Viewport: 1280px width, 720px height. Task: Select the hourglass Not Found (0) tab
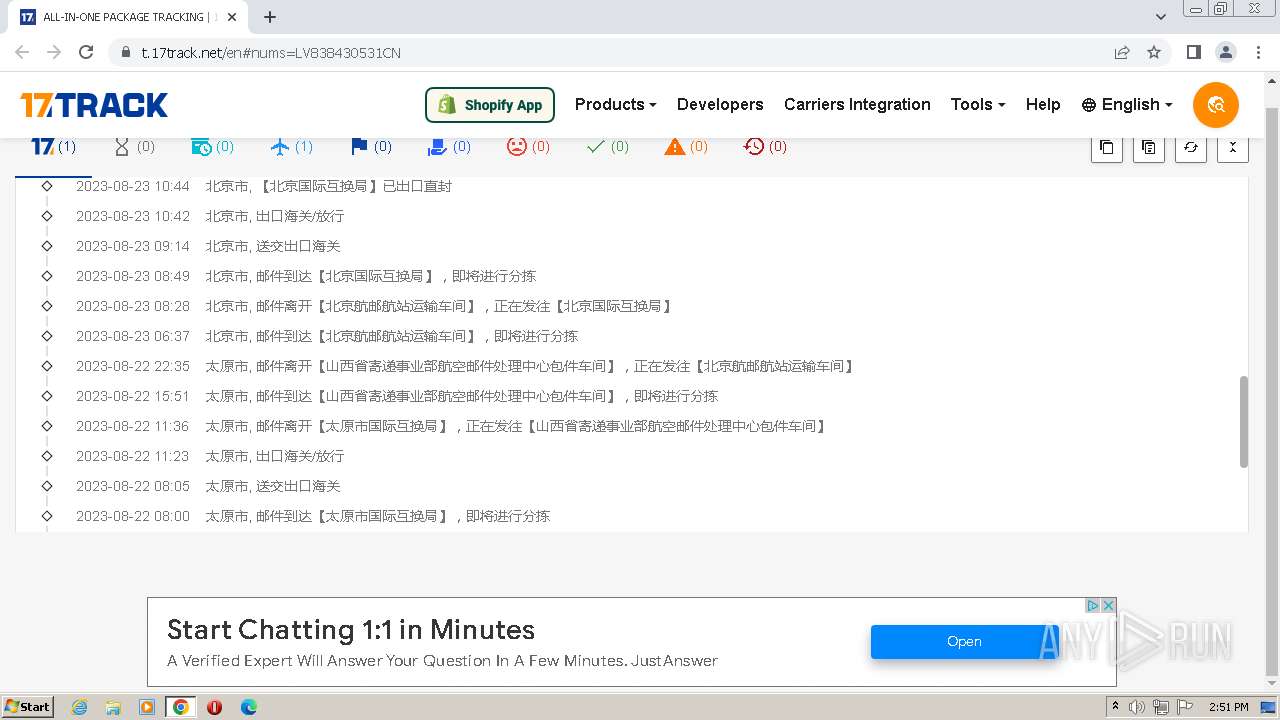tap(134, 146)
